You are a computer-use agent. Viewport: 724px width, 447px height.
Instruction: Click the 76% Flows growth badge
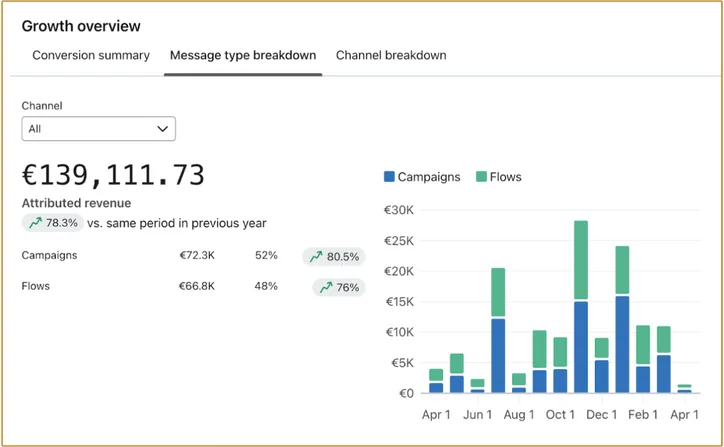[x=339, y=287]
